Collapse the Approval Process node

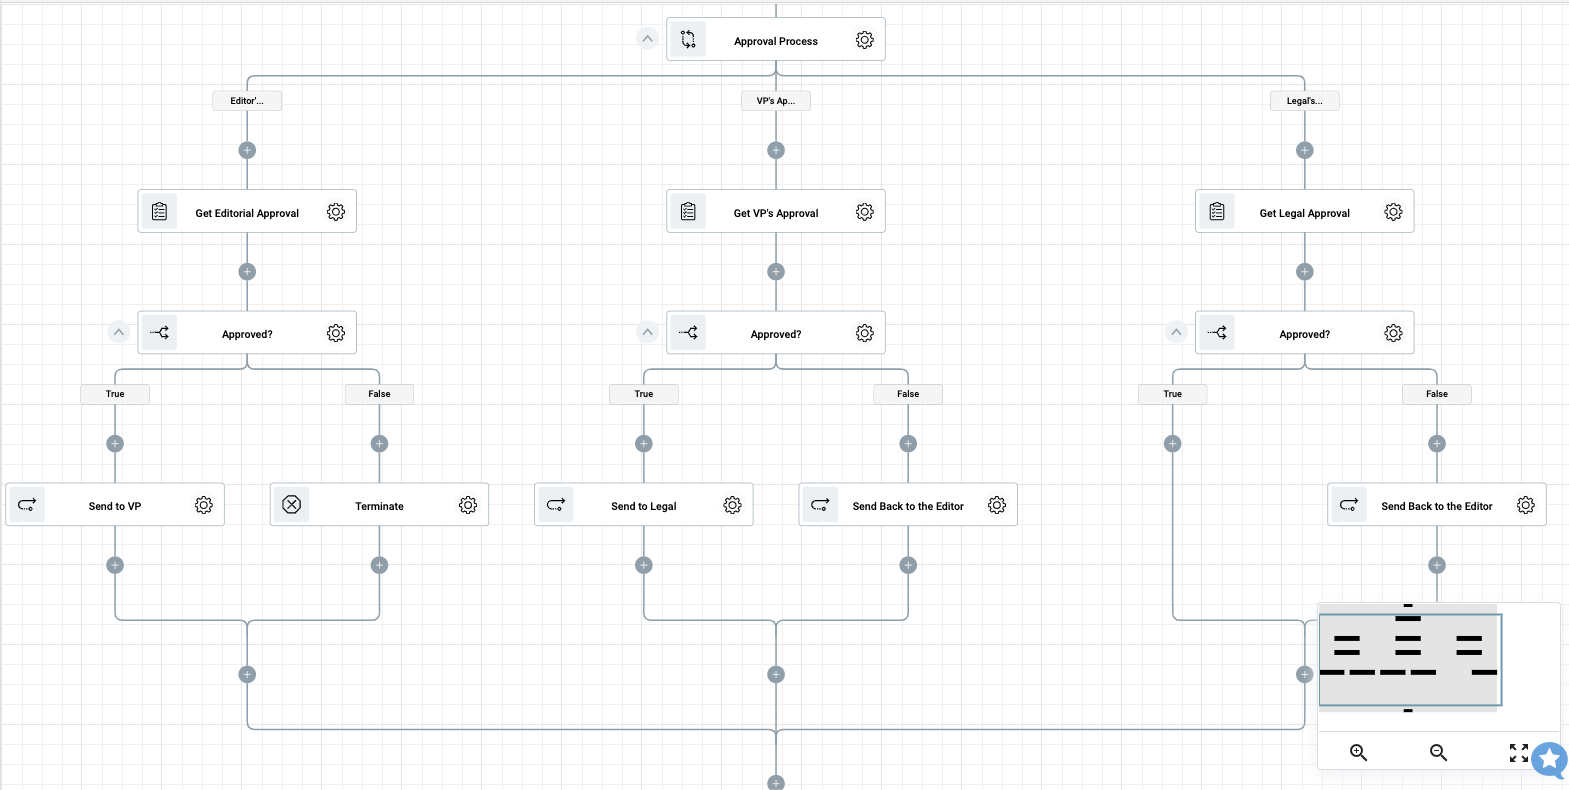pos(648,39)
